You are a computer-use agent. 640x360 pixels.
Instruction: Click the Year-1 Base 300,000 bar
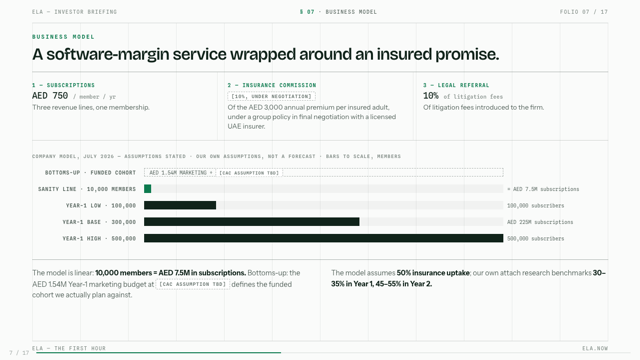(x=252, y=222)
